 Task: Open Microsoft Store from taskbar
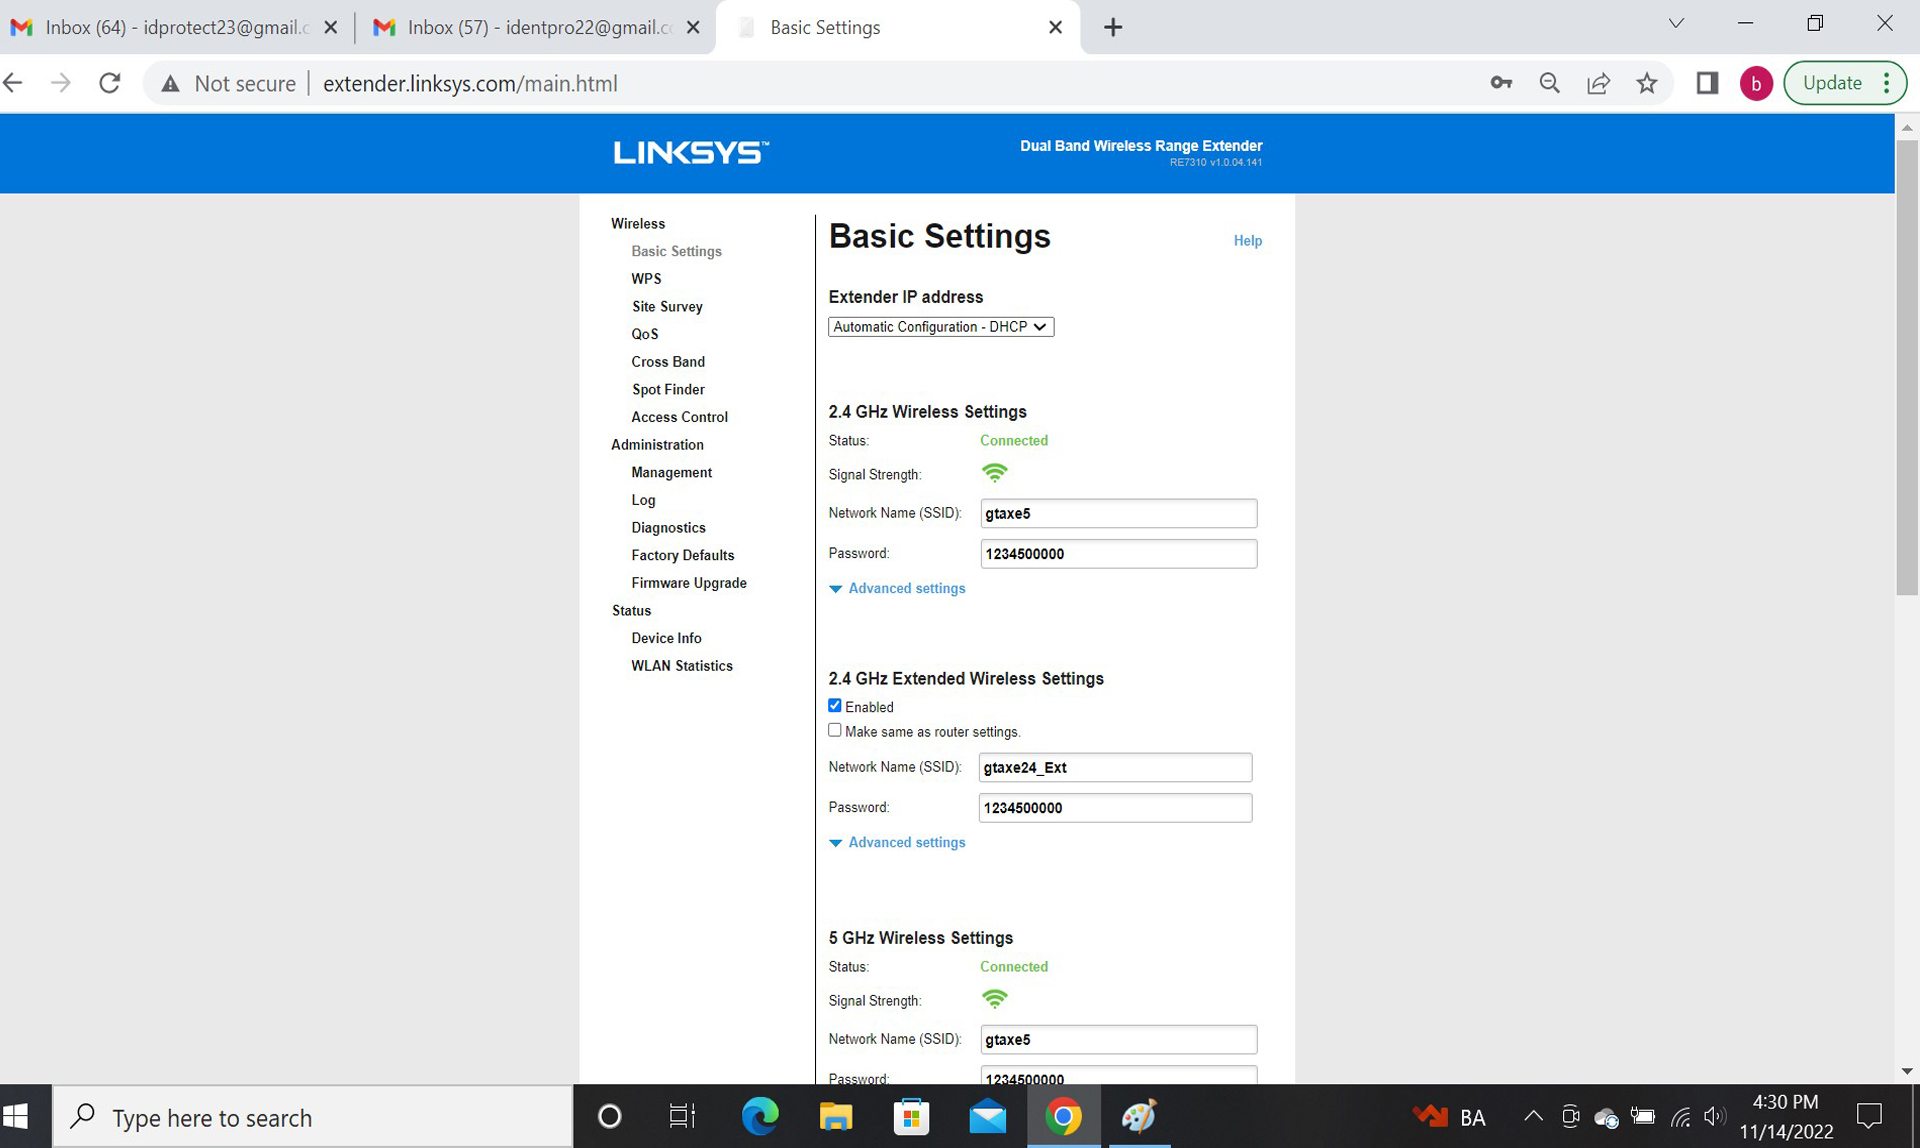[x=912, y=1116]
